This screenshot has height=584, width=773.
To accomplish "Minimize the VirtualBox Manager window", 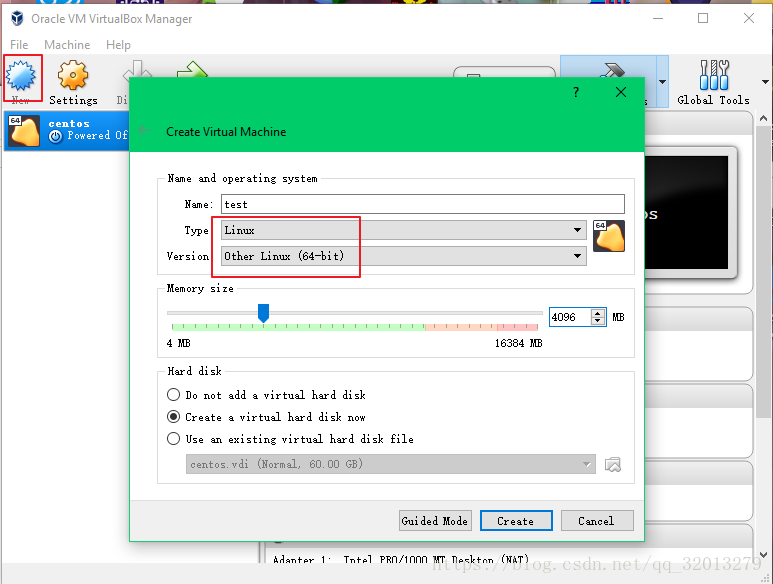I will 658,19.
